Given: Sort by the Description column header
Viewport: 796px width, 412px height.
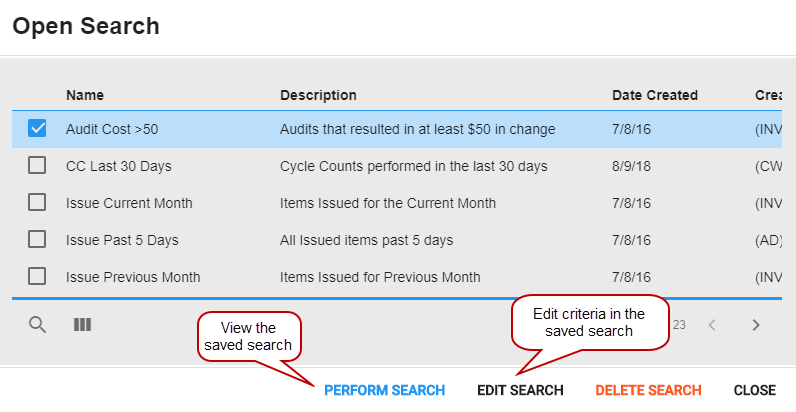Looking at the screenshot, I should coord(318,95).
